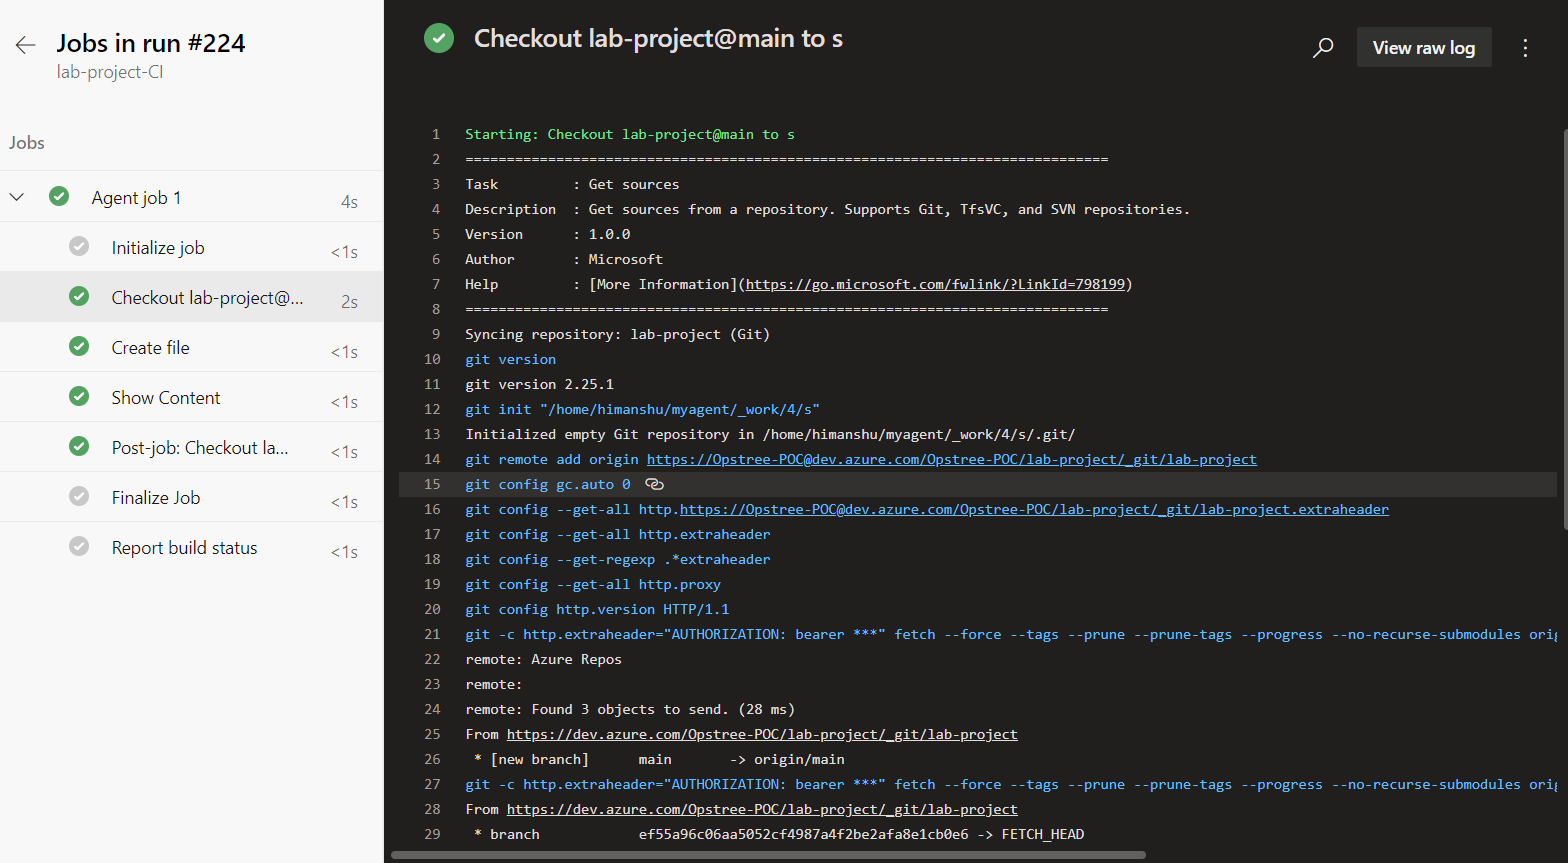Go back using the left arrow icon
The width and height of the screenshot is (1568, 863).
point(25,44)
